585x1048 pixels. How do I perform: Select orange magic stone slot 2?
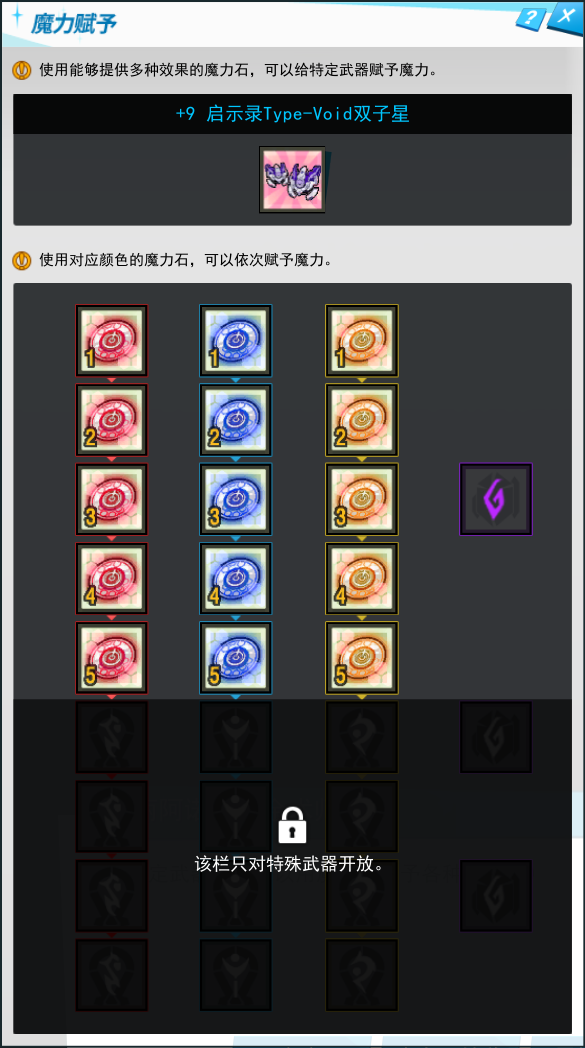[x=362, y=420]
